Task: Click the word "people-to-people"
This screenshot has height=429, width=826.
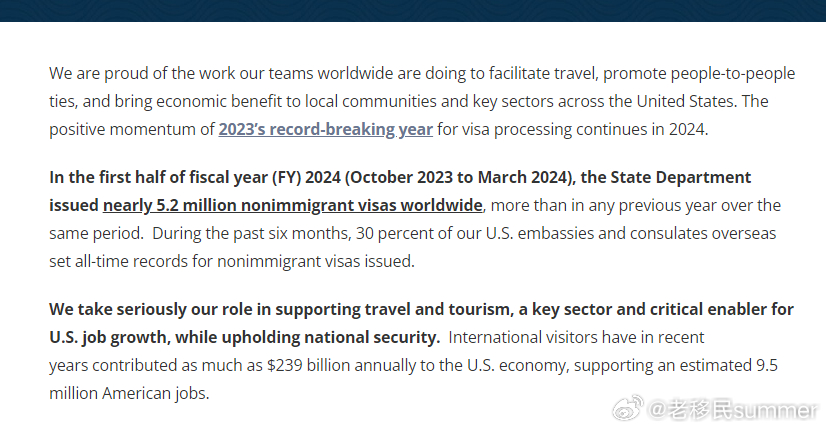Action: 733,73
